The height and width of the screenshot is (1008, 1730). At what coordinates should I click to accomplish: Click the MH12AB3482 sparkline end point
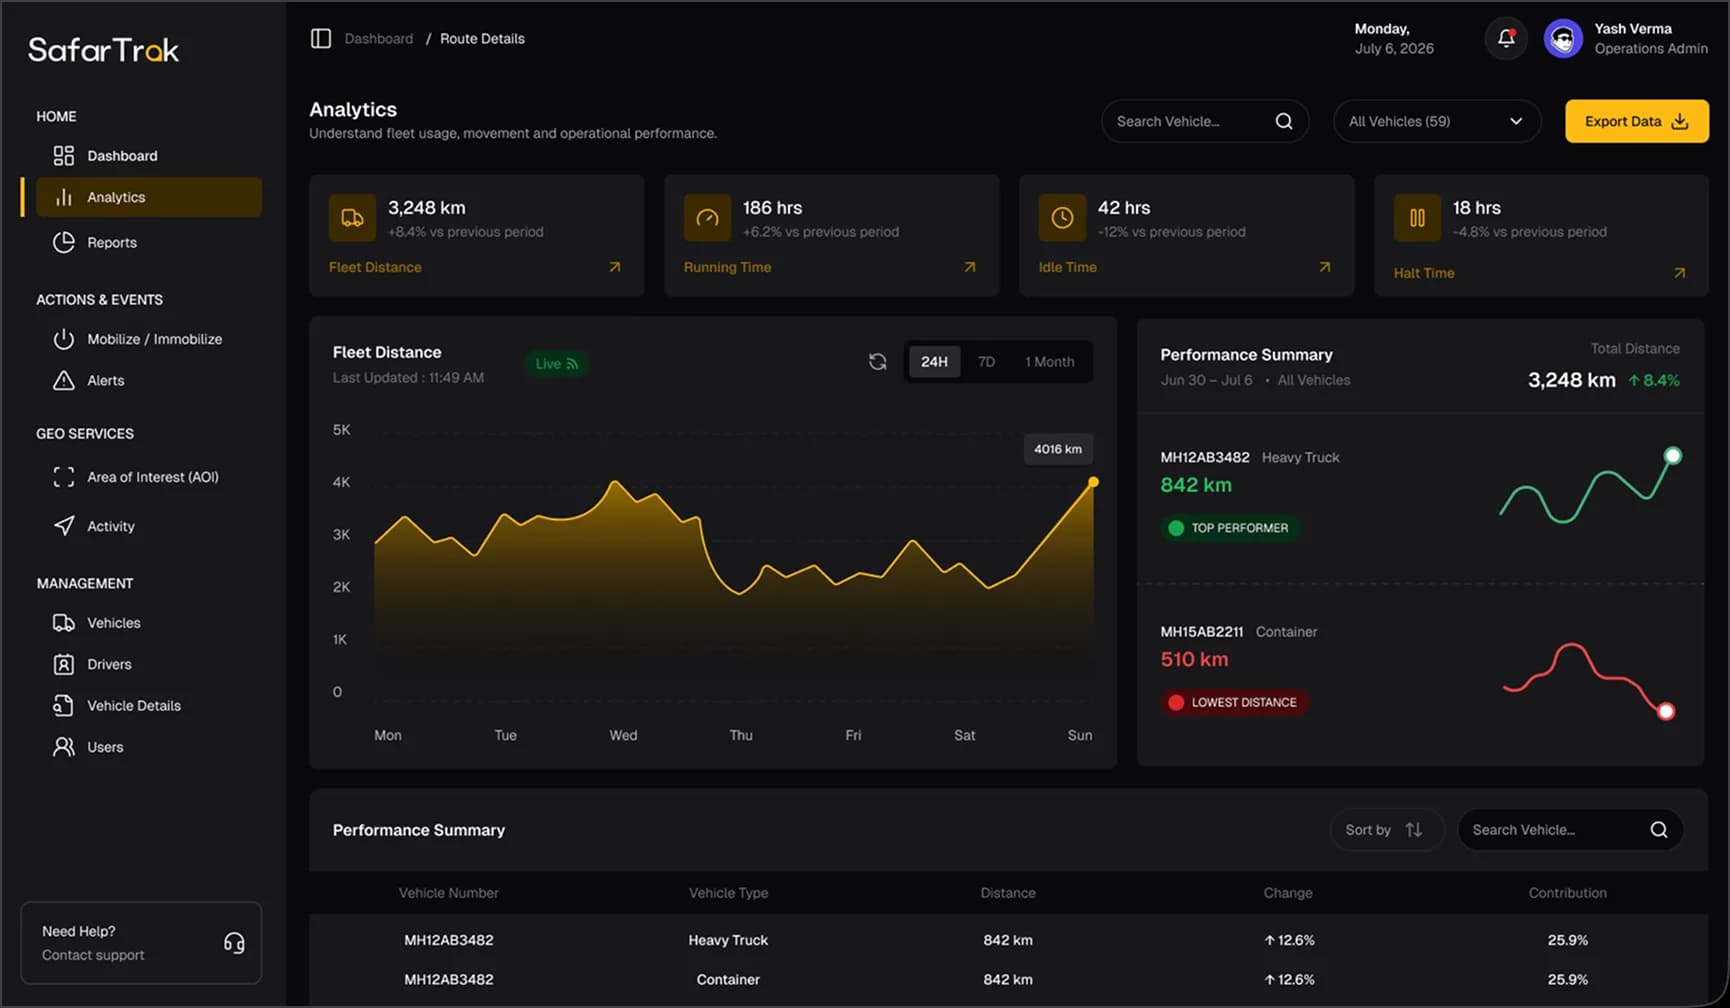coord(1672,456)
